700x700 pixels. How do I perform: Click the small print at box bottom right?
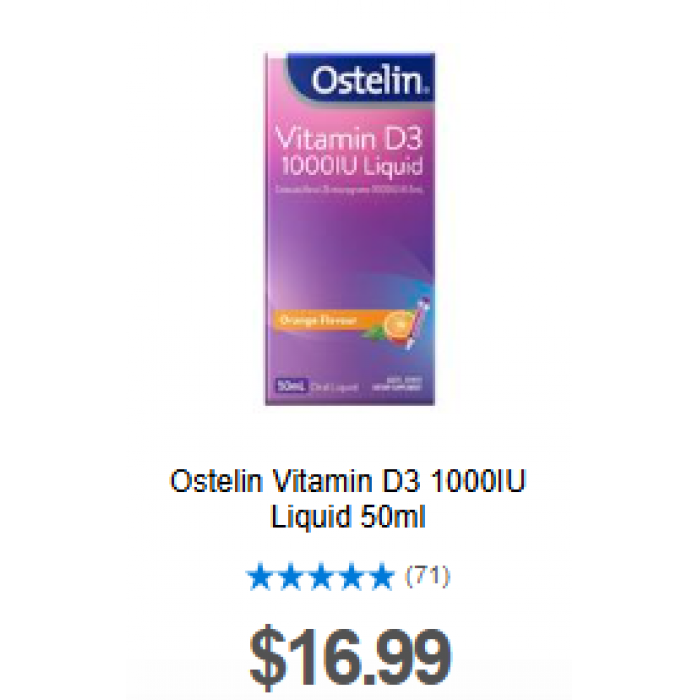(x=396, y=384)
